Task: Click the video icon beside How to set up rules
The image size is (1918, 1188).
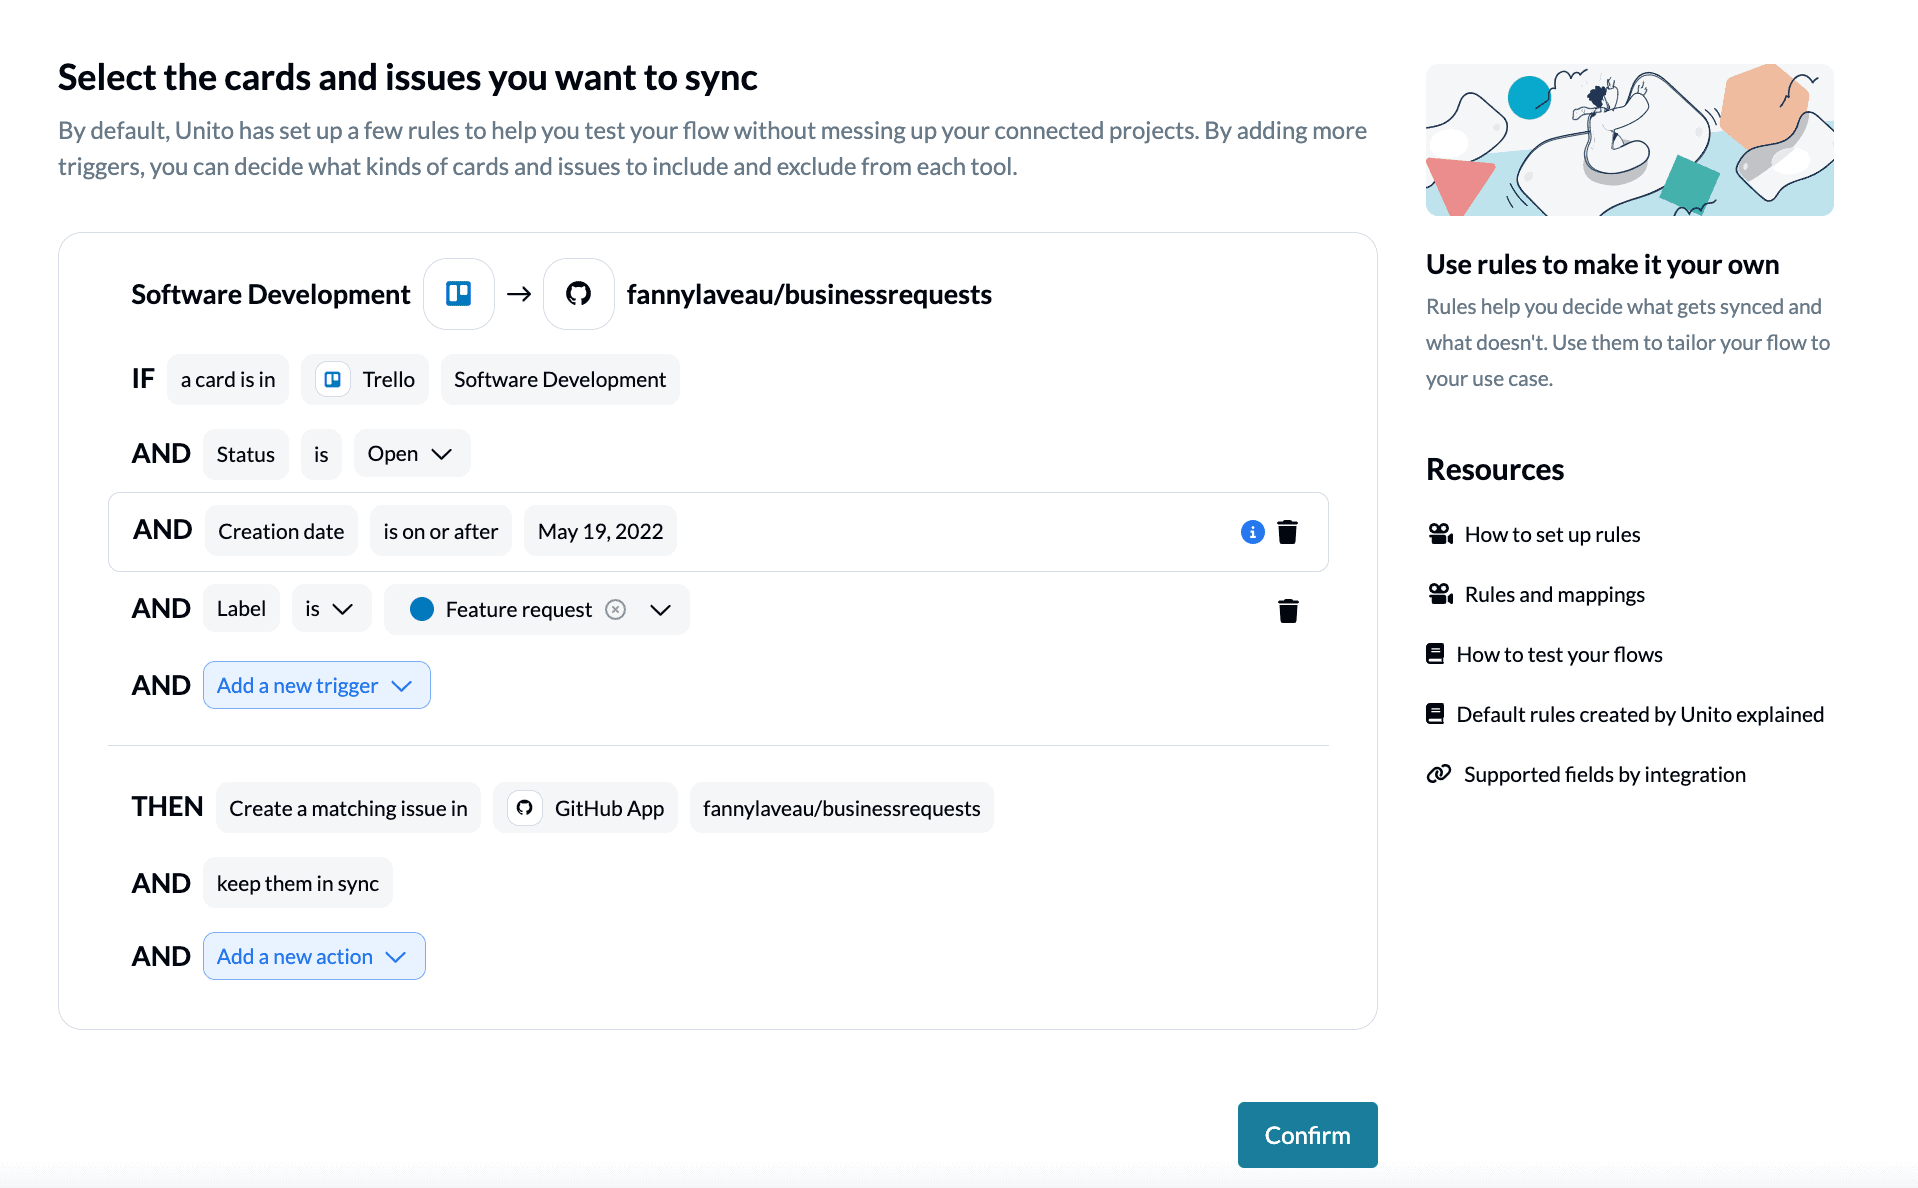Action: (x=1439, y=533)
